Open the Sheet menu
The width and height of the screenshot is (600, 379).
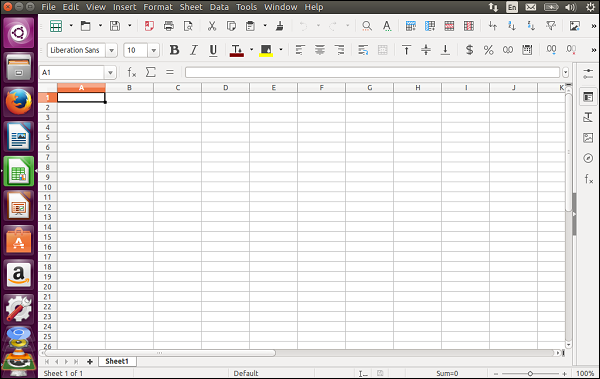(191, 7)
